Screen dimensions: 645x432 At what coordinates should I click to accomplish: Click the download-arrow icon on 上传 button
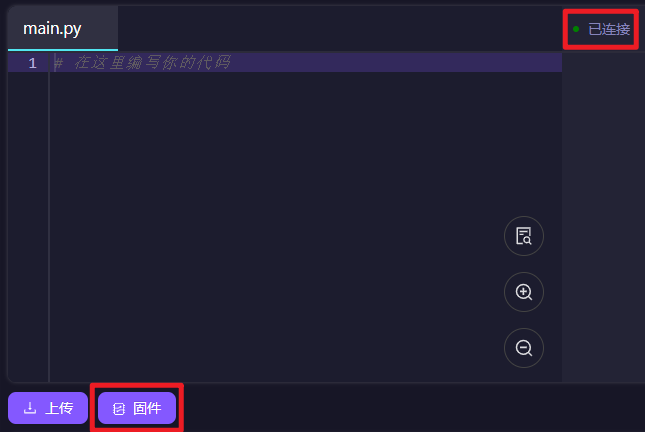click(x=30, y=408)
